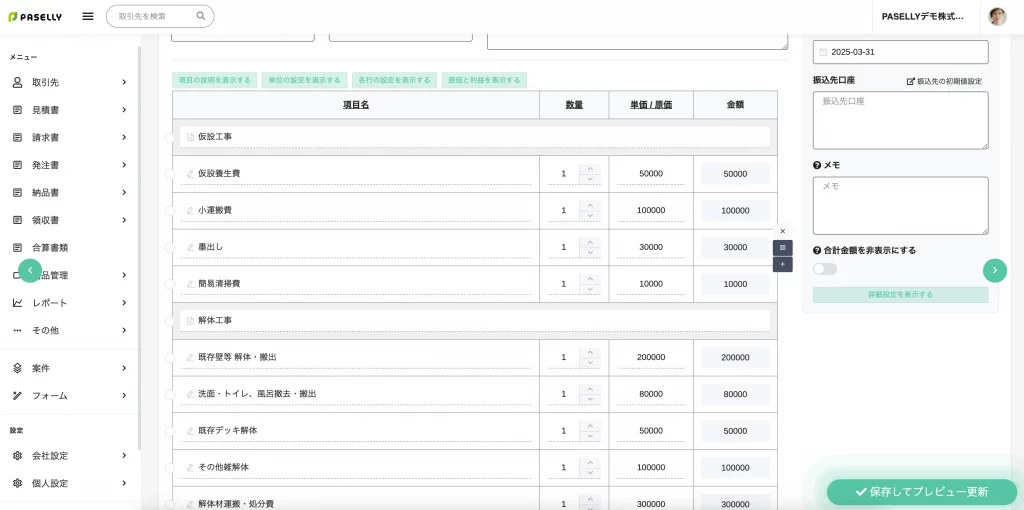Screen dimensions: 1024x510
Task: Click the × icon beside 墨出し row
Action: [782, 231]
